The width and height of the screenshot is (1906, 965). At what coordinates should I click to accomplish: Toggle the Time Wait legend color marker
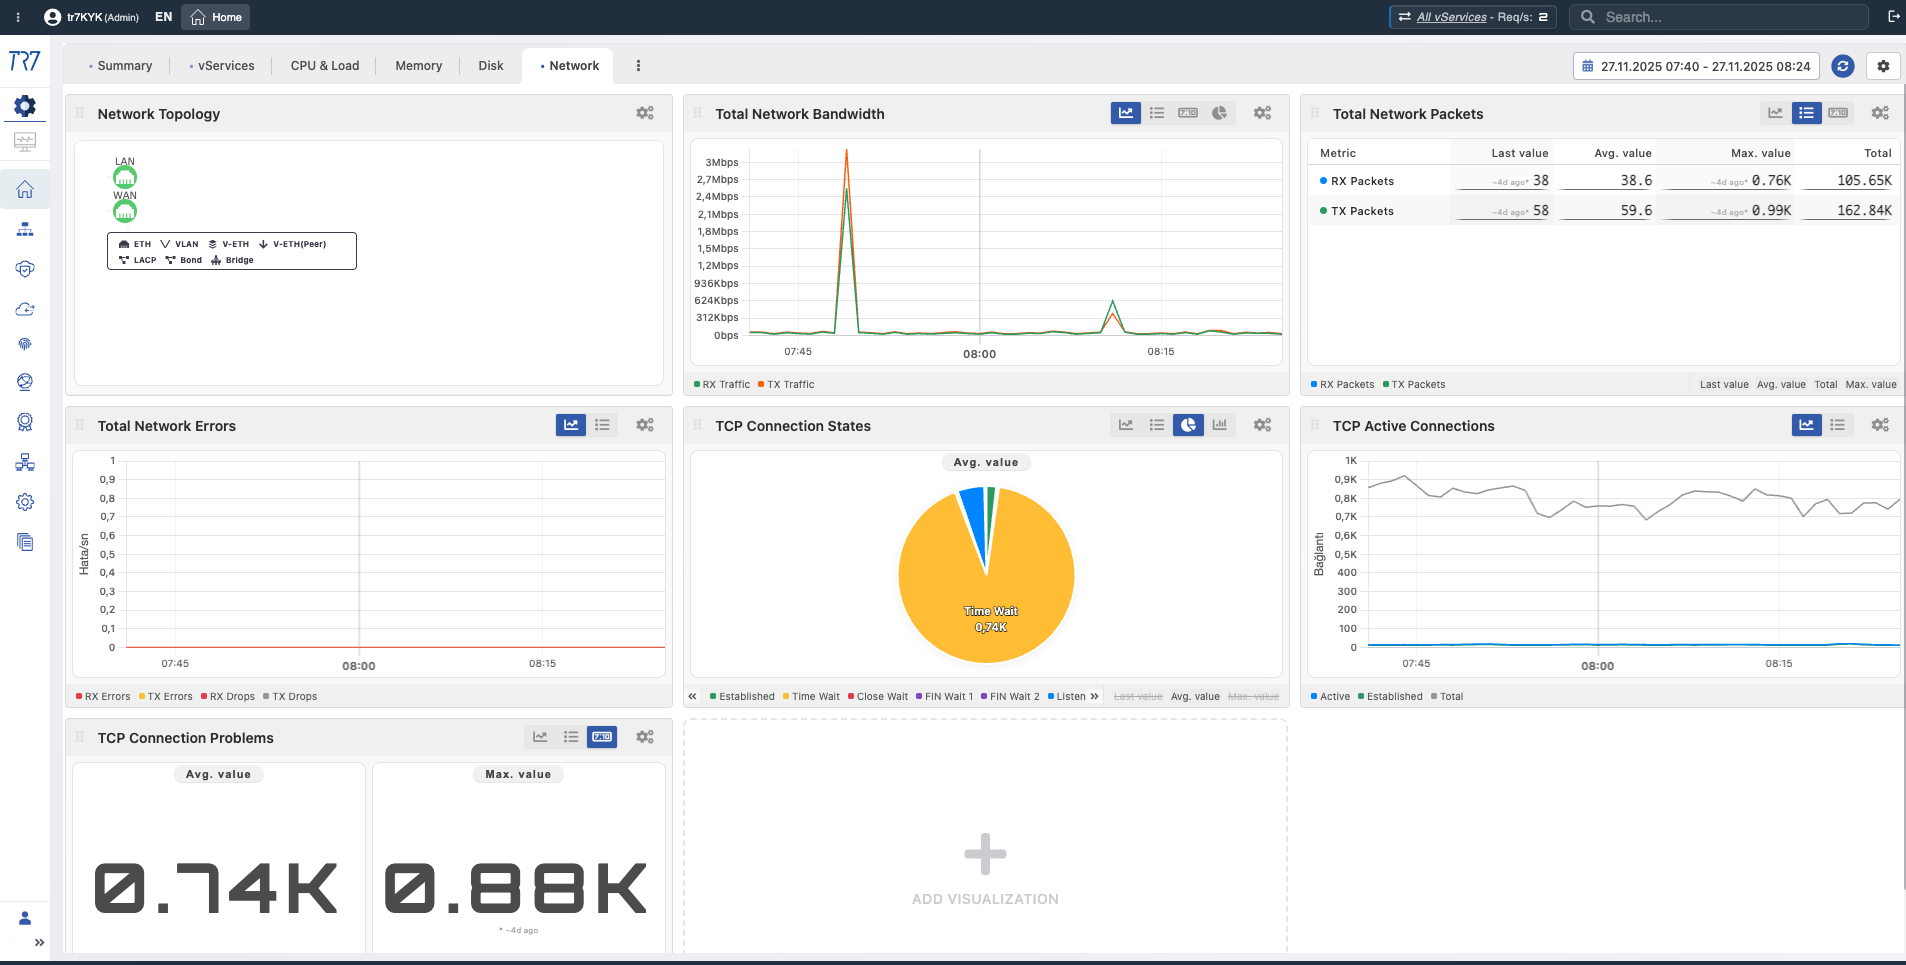click(786, 697)
